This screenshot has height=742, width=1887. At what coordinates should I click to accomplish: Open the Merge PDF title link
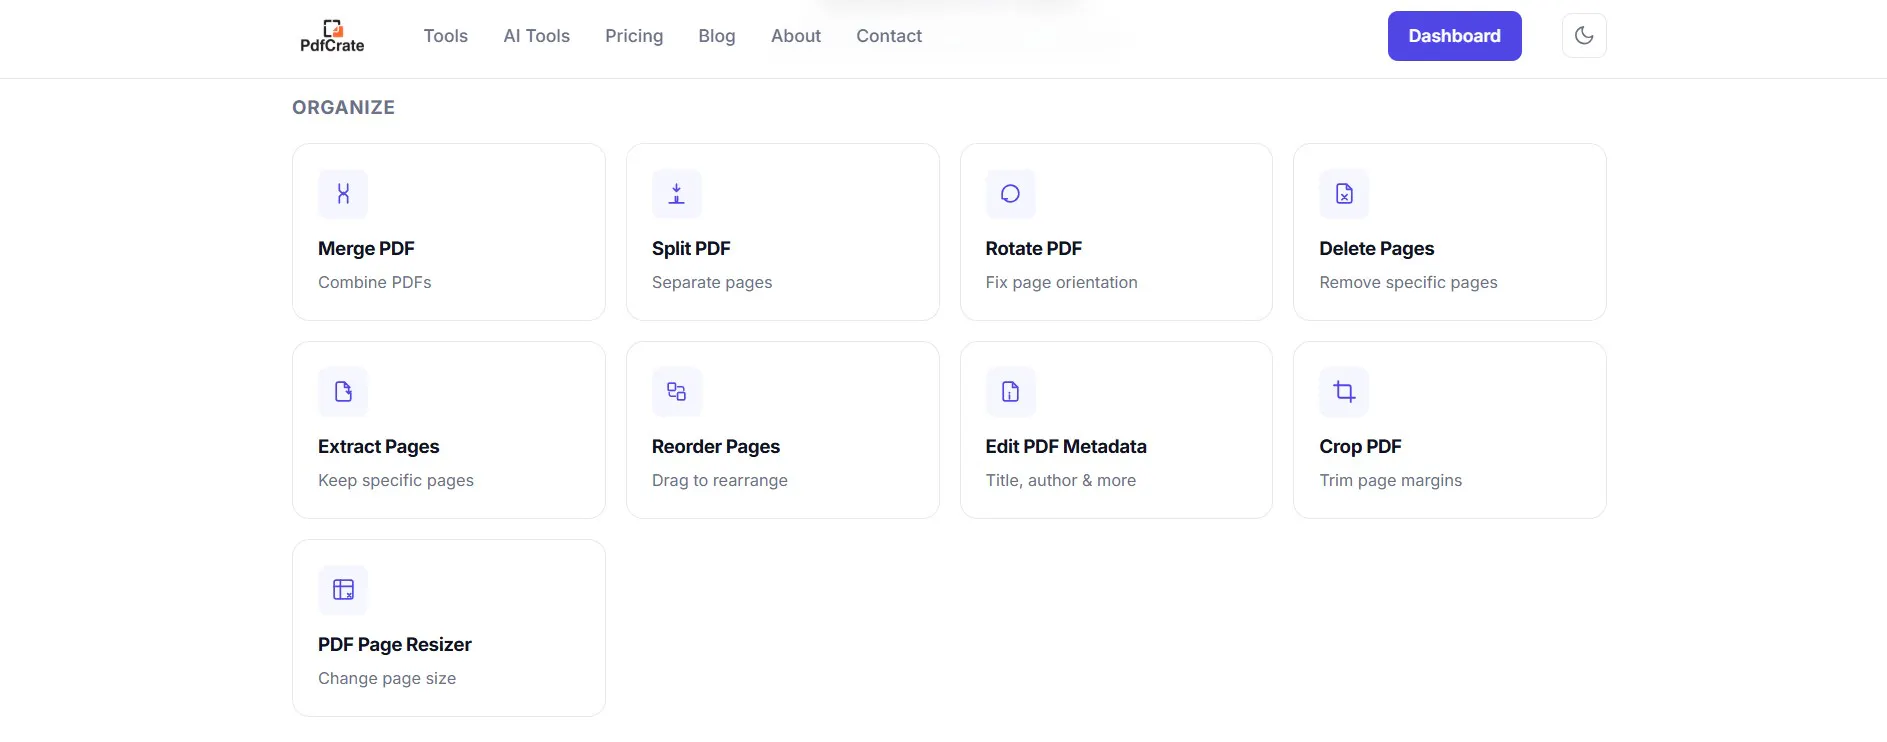366,249
